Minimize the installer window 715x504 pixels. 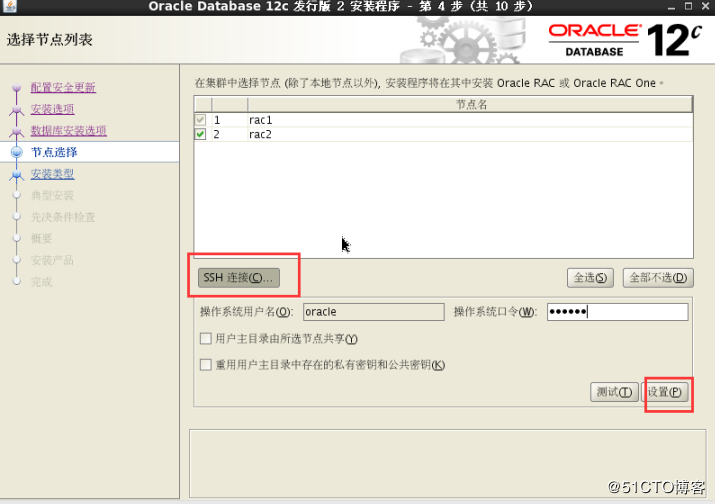coord(671,6)
